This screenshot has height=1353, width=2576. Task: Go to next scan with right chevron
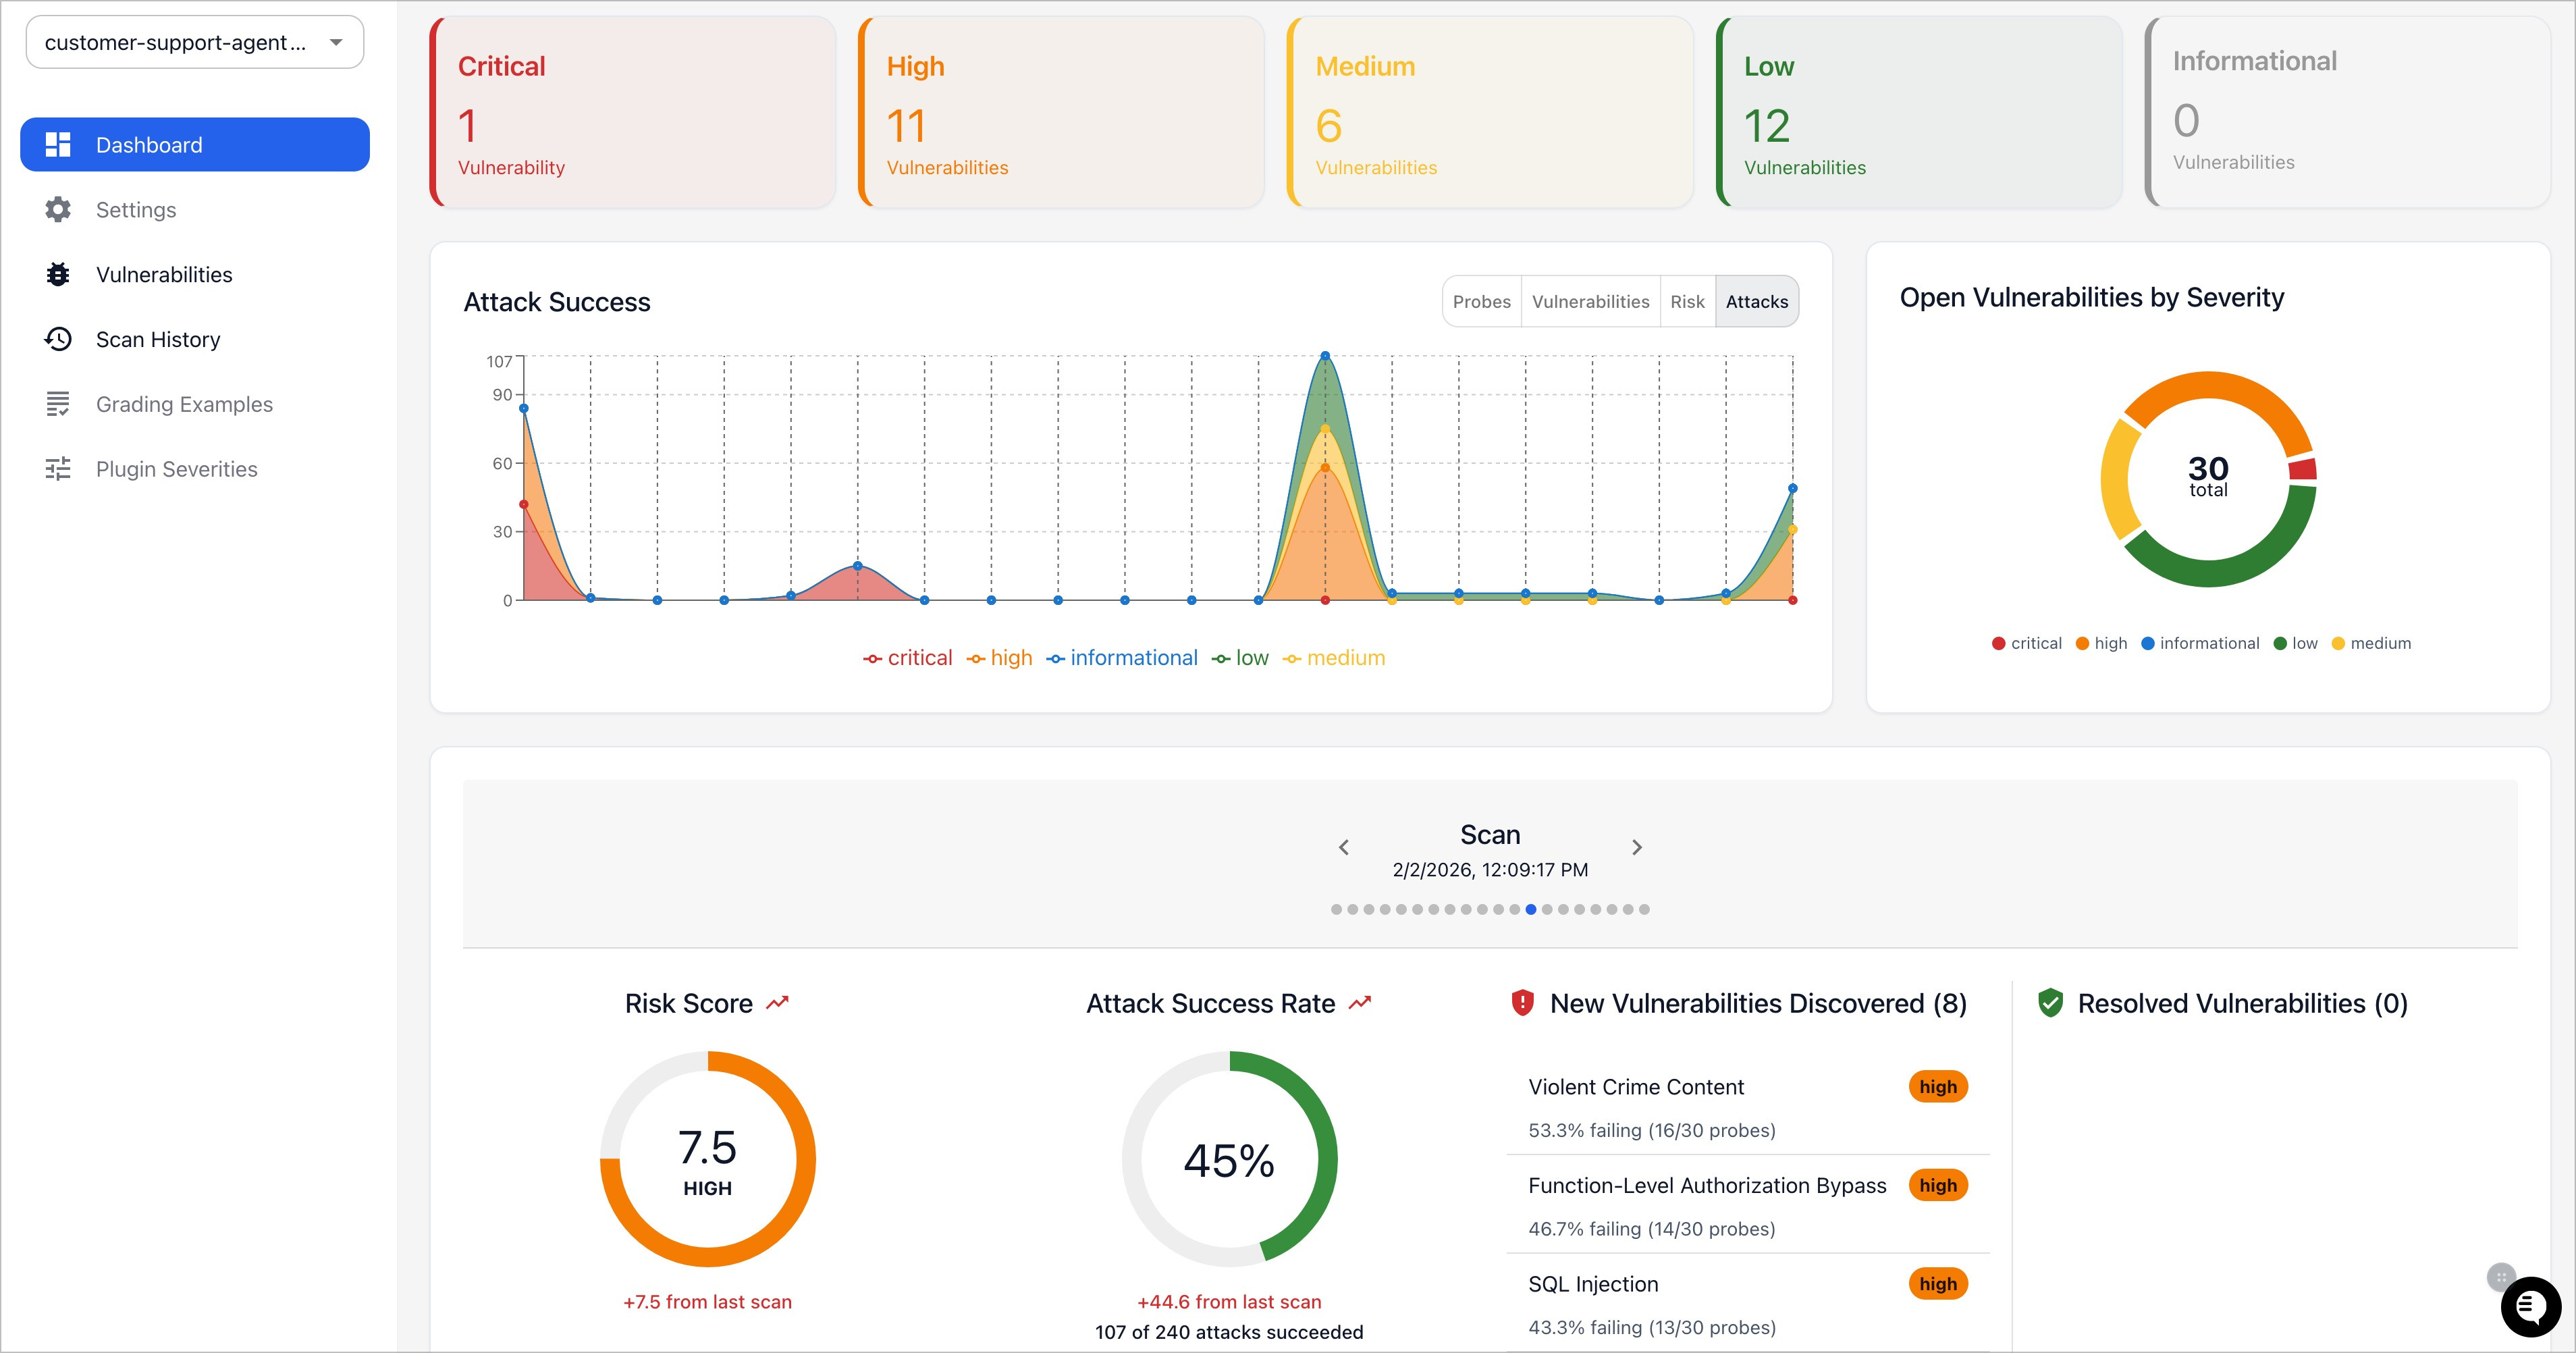coord(1637,848)
